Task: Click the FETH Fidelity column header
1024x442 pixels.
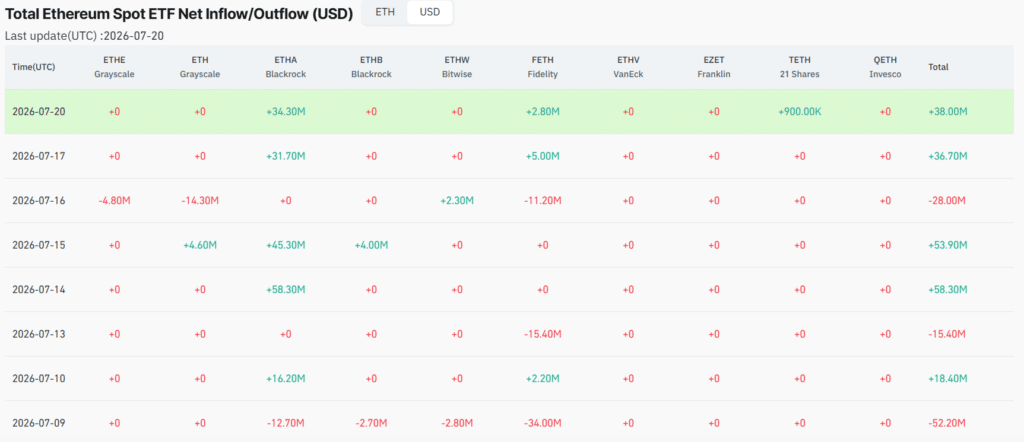Action: 542,67
